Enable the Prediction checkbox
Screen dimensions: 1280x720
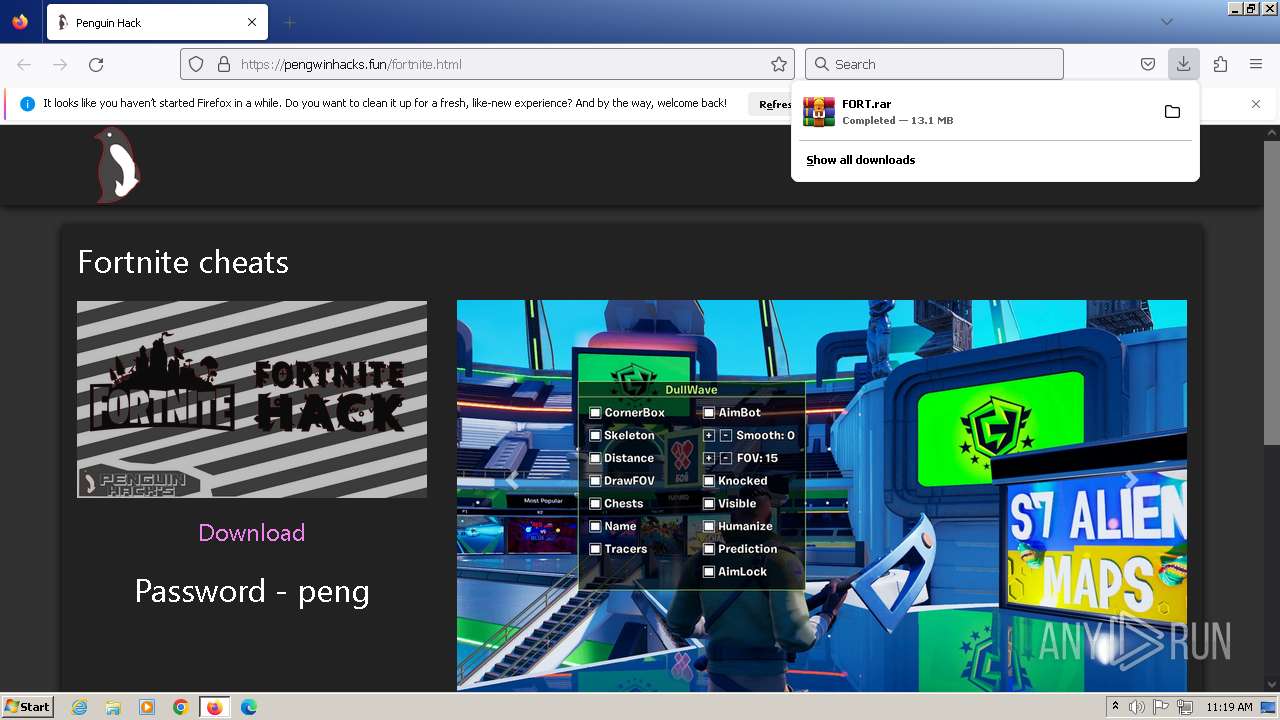click(x=709, y=549)
